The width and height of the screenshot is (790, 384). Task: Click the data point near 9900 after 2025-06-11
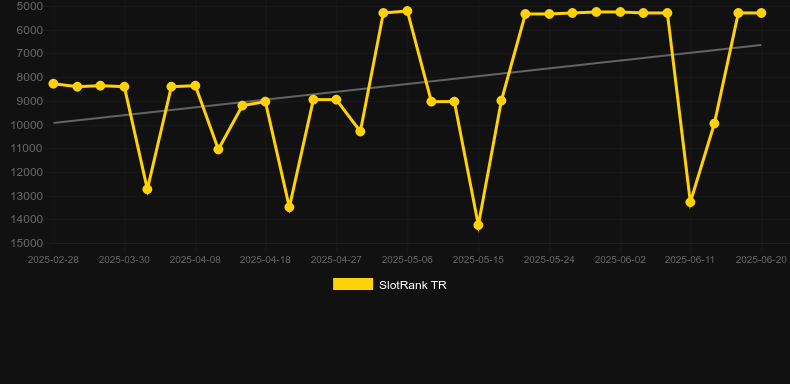[x=714, y=123]
